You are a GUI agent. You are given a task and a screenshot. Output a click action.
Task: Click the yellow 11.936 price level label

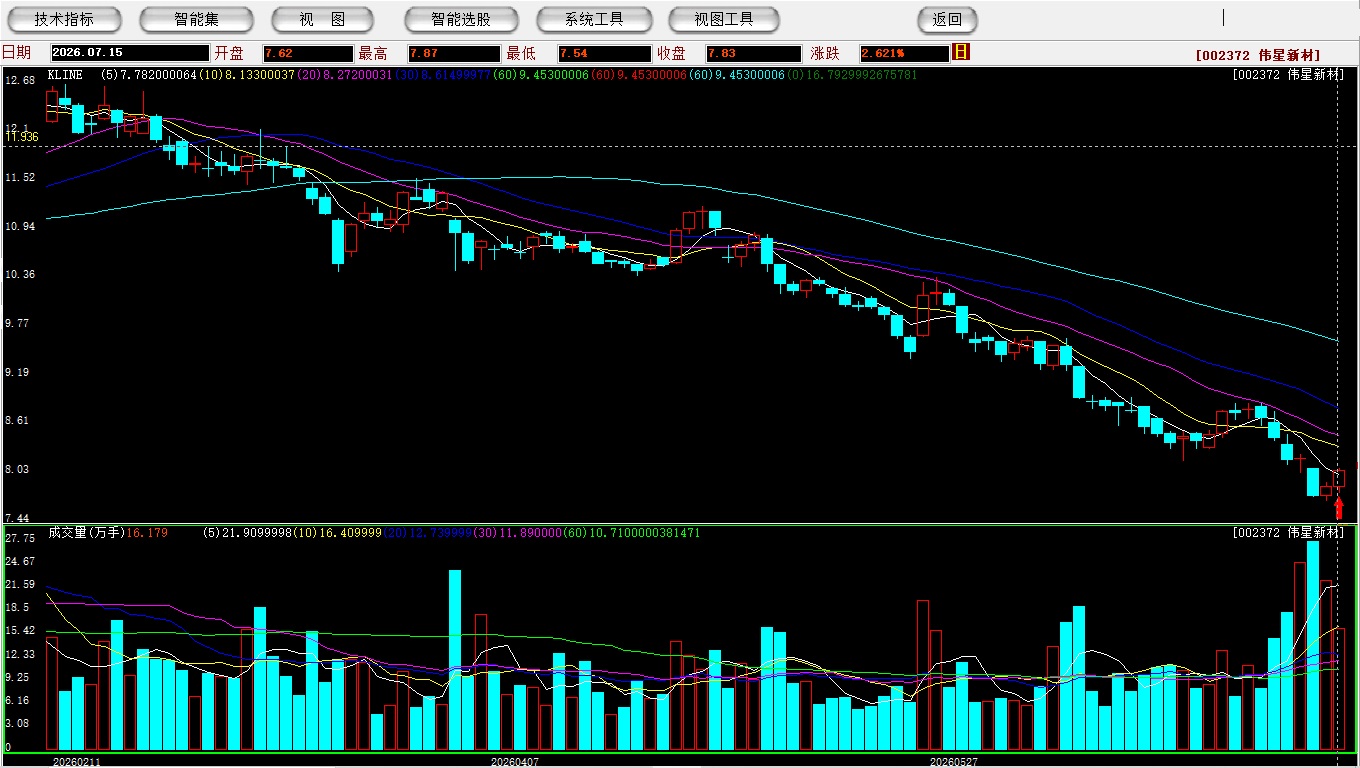(x=20, y=137)
